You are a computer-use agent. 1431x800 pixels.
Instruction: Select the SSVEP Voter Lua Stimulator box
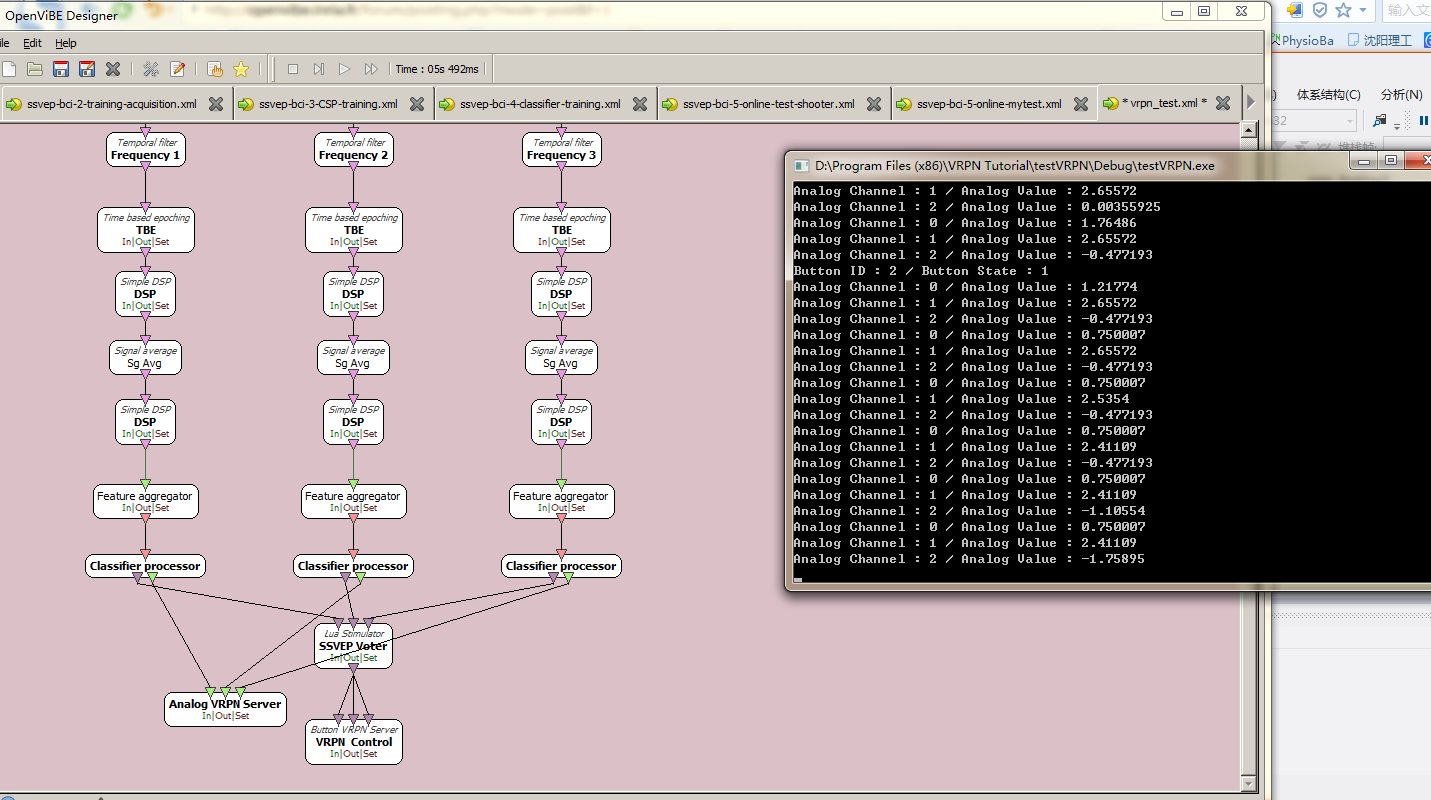(x=353, y=646)
